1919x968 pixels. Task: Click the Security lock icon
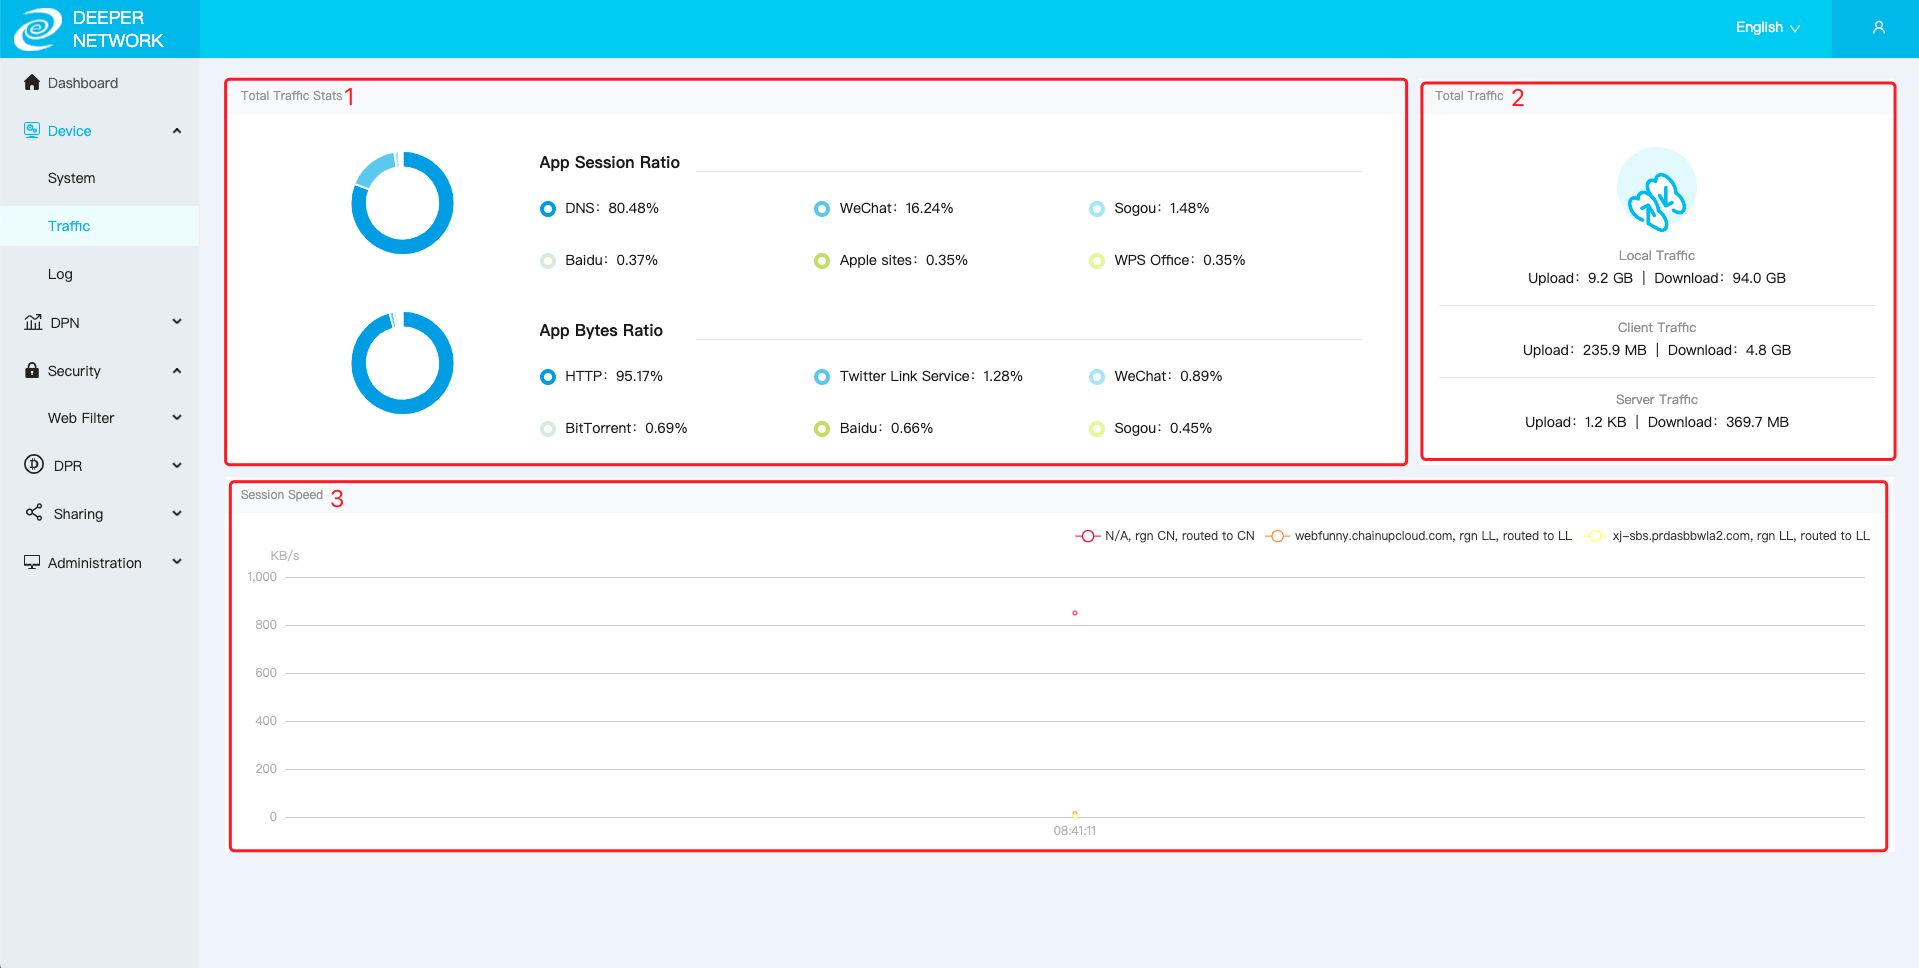(32, 370)
